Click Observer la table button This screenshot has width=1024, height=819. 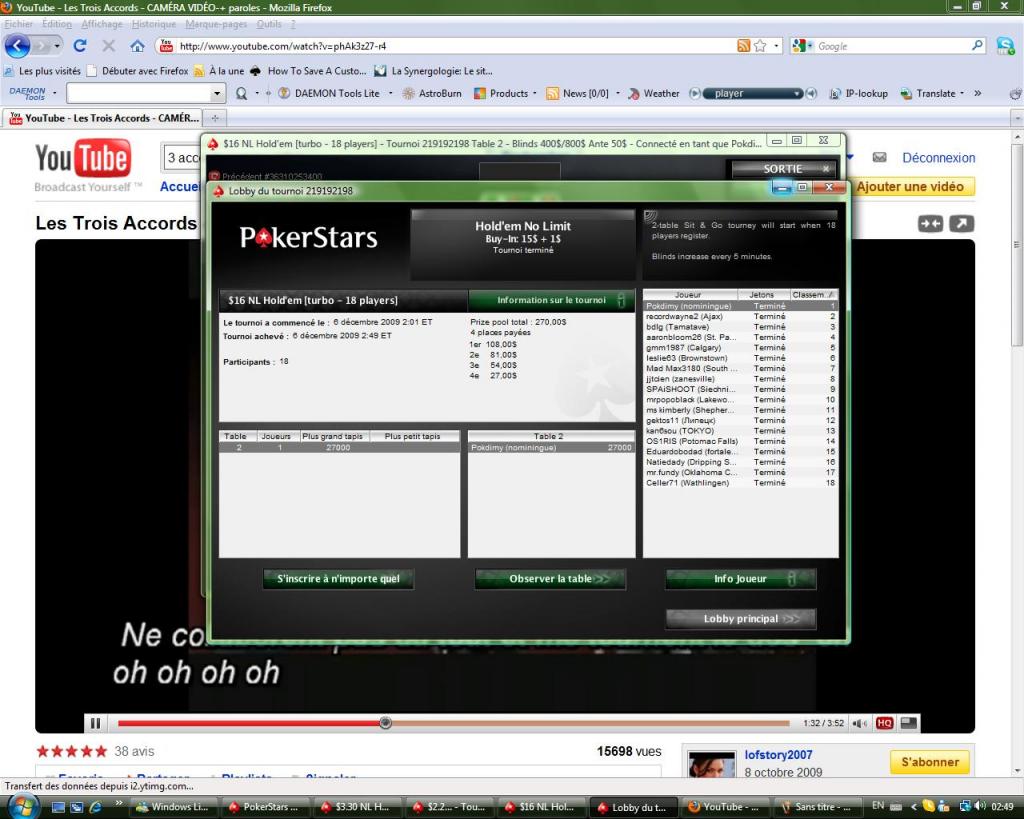[x=551, y=579]
